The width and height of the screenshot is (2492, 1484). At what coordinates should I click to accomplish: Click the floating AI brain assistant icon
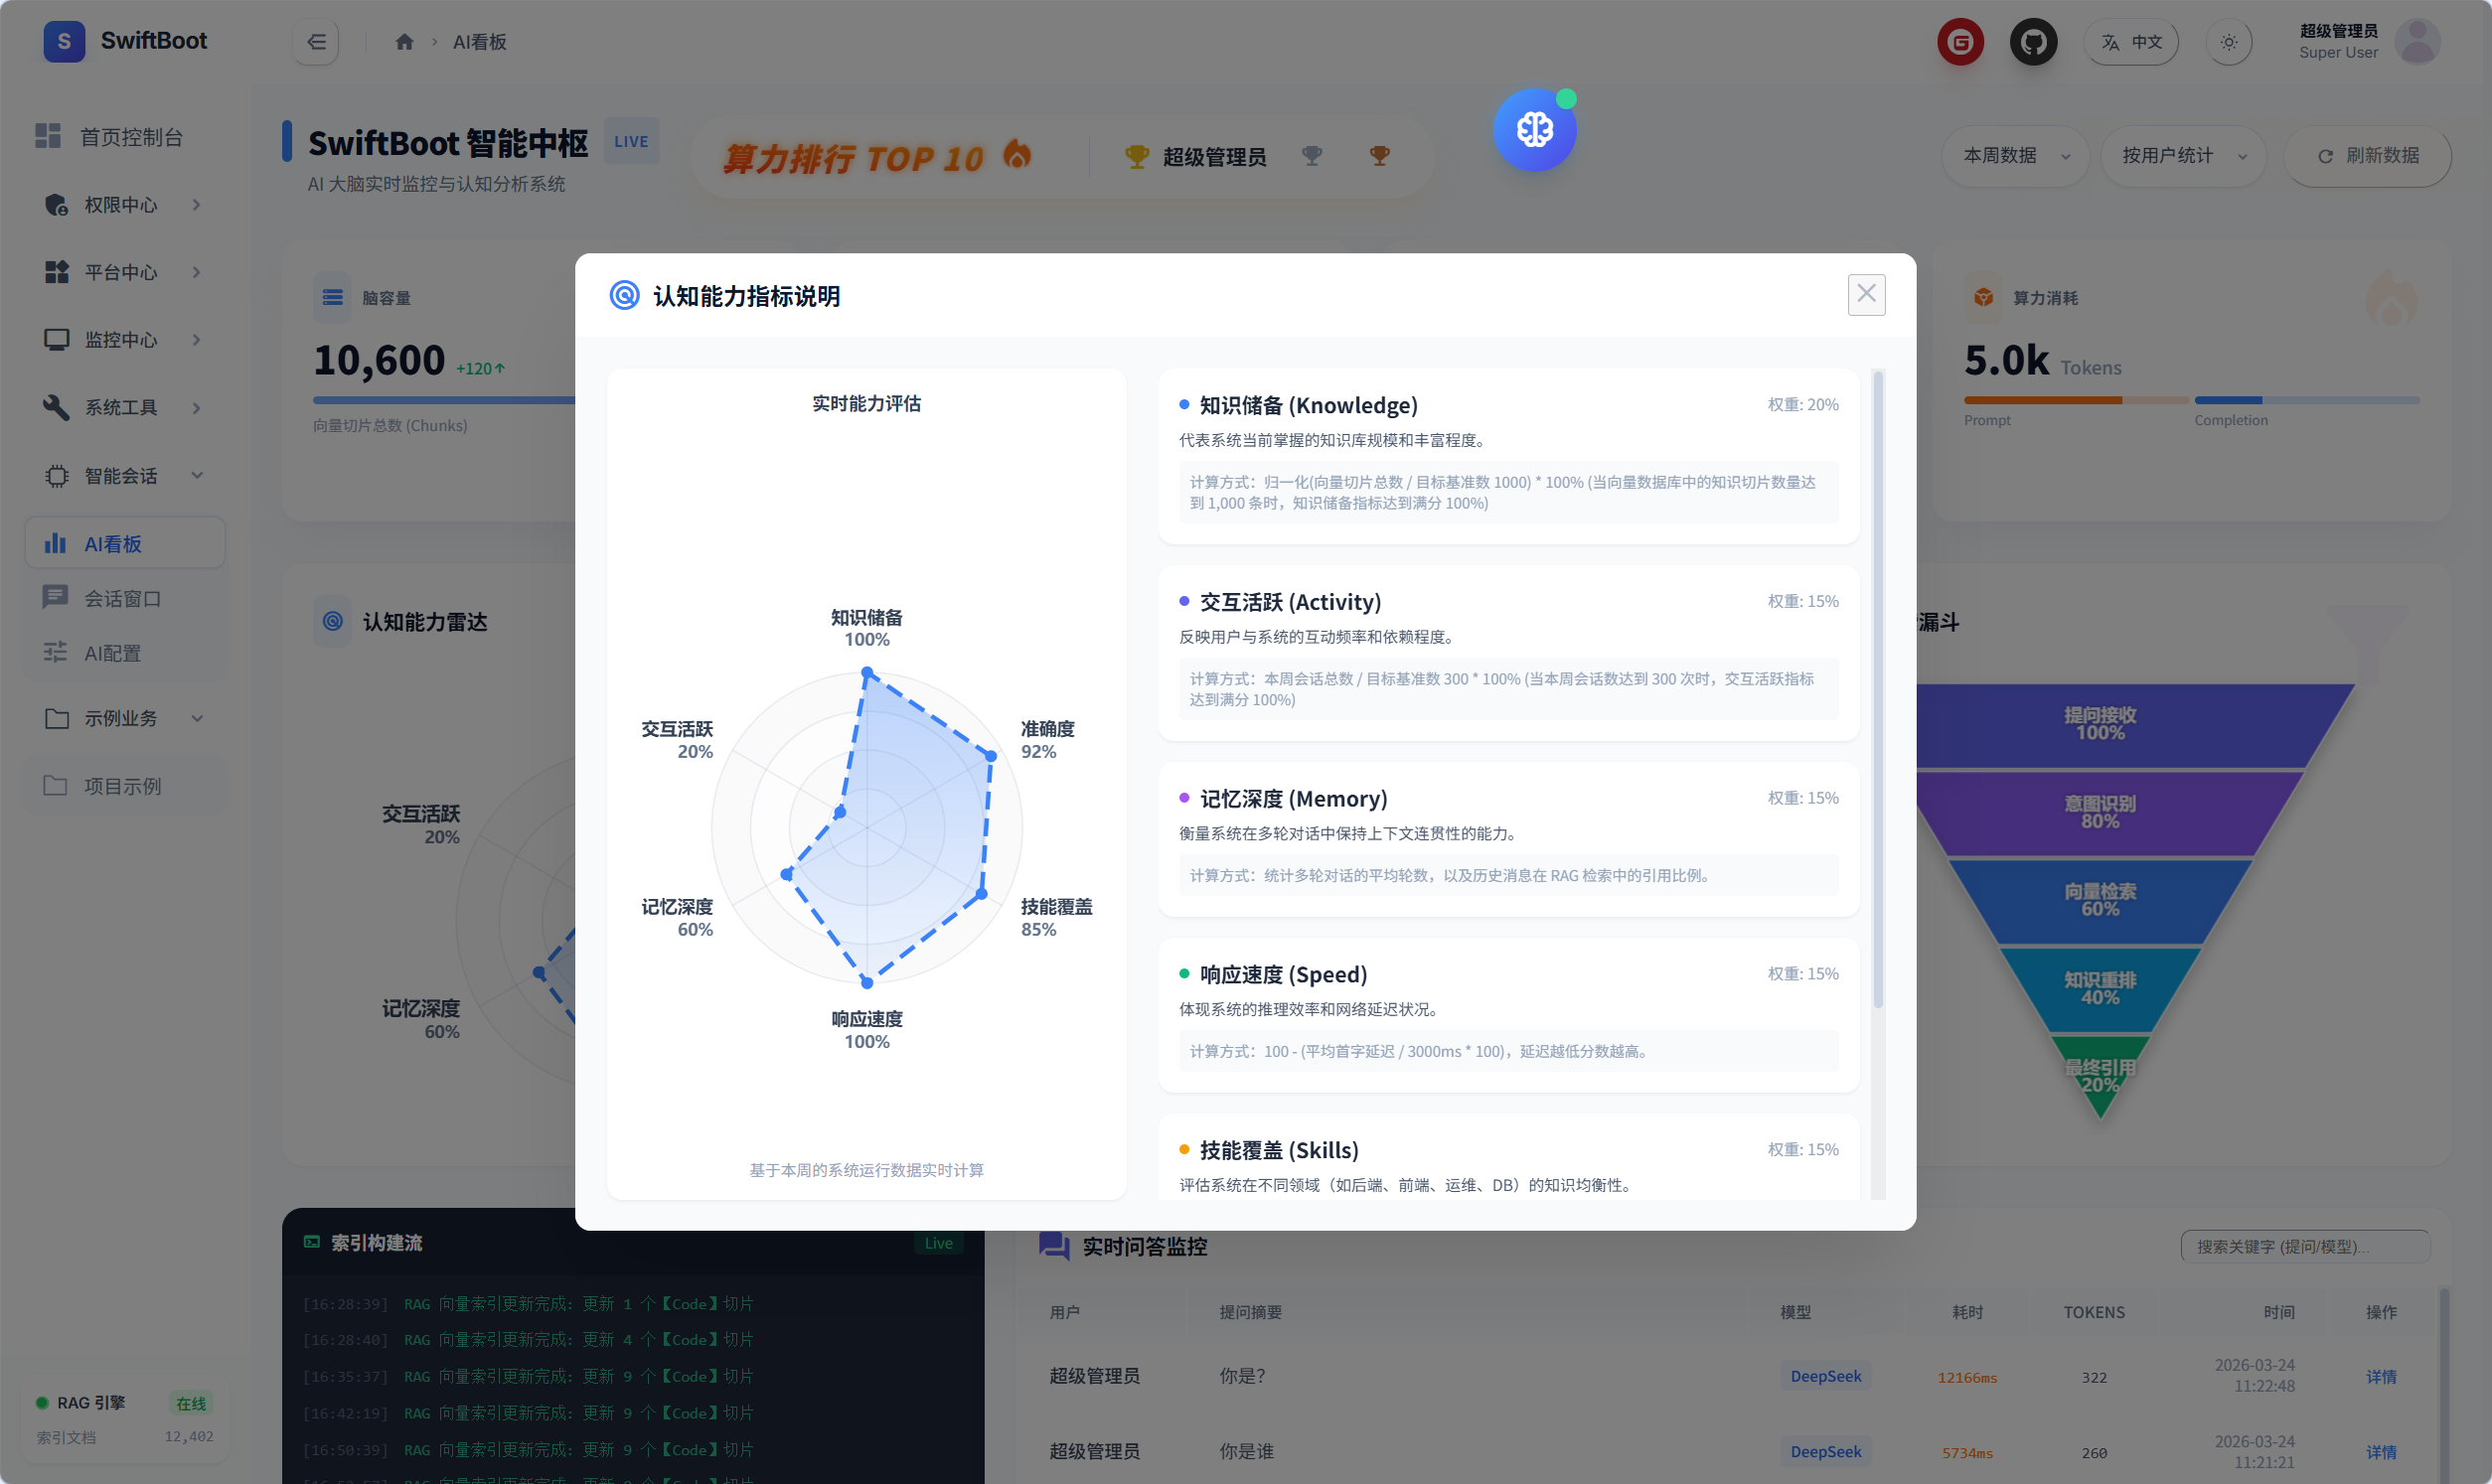[x=1534, y=130]
